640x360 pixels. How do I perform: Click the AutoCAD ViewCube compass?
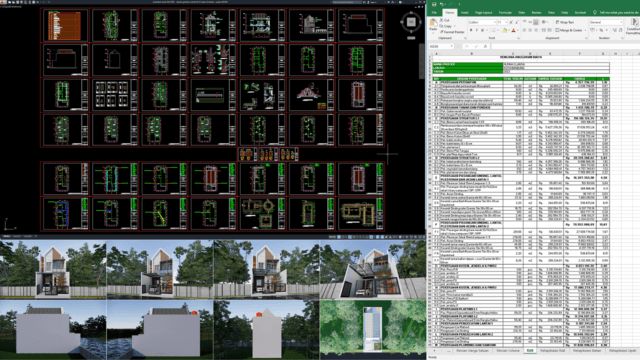pos(411,22)
